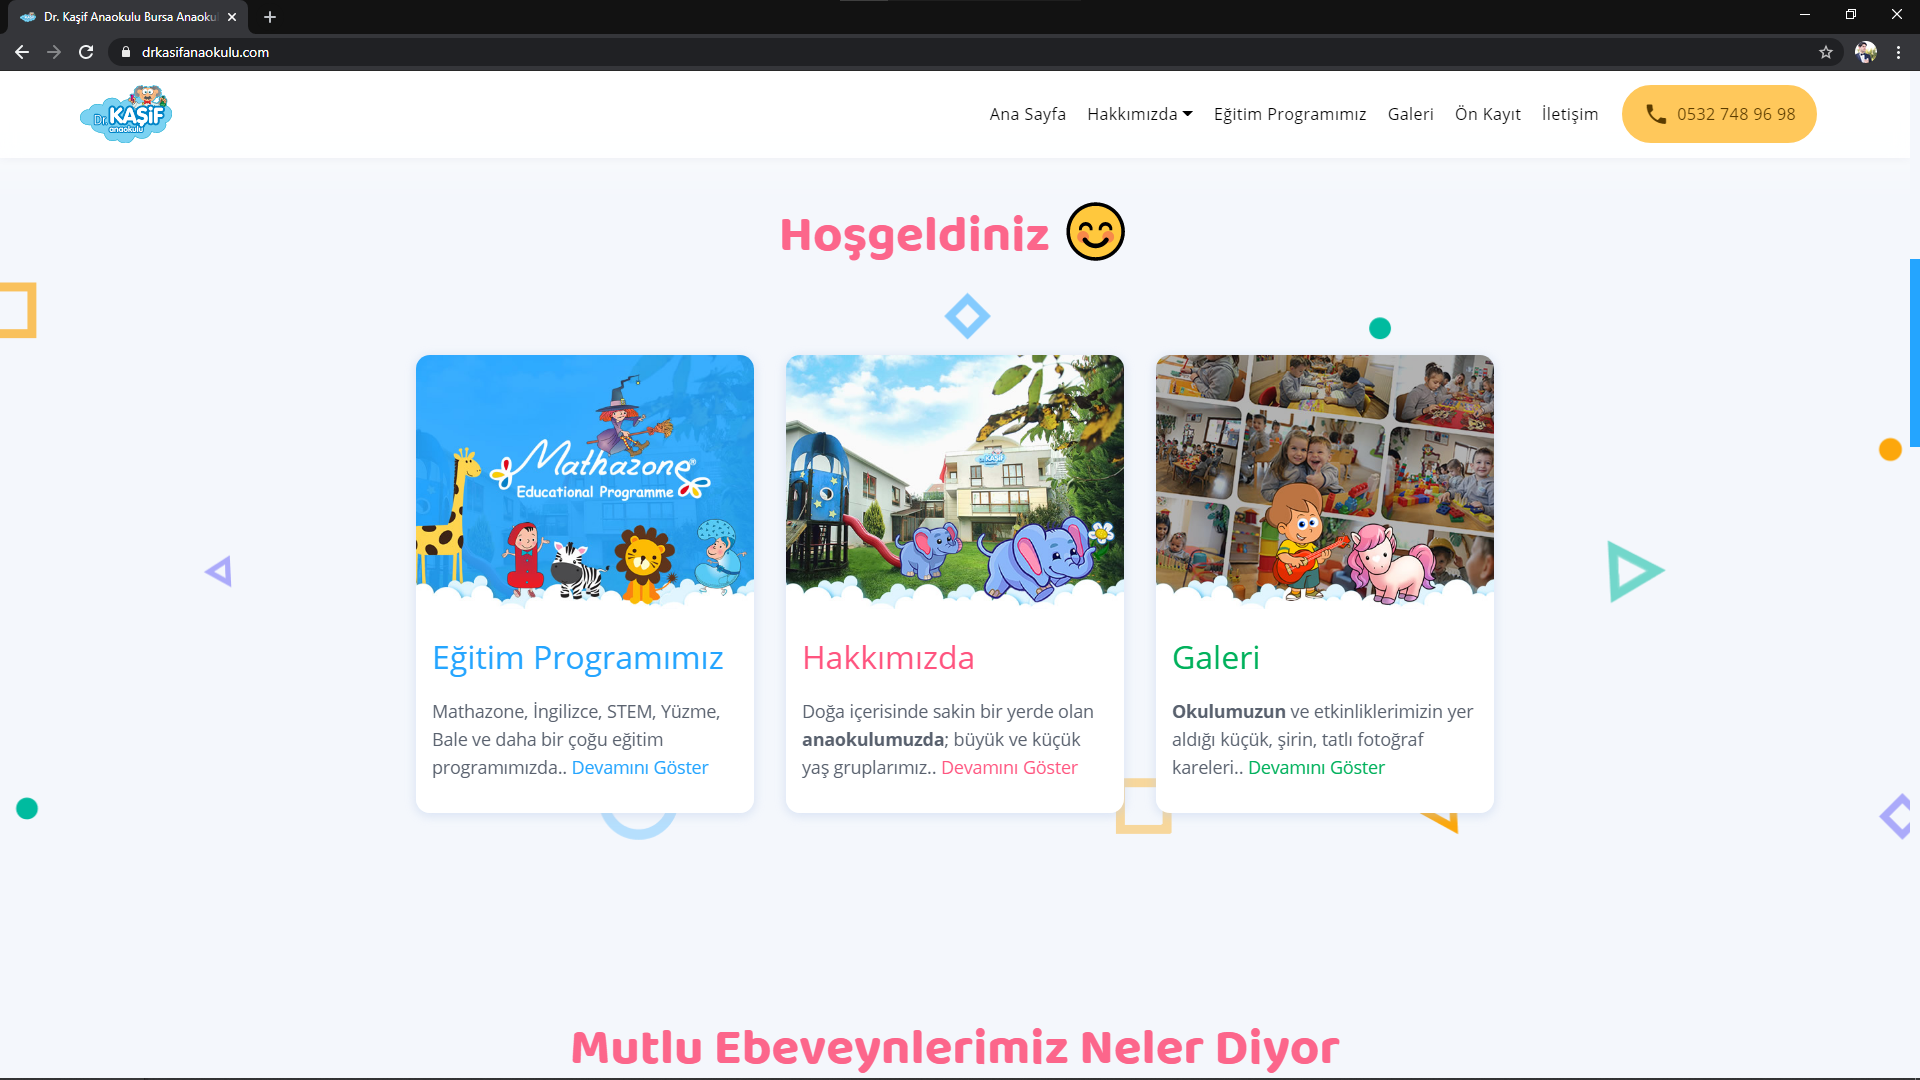Screen dimensions: 1920x1080
Task: Bookmark this page with star icon
Action: (1826, 52)
